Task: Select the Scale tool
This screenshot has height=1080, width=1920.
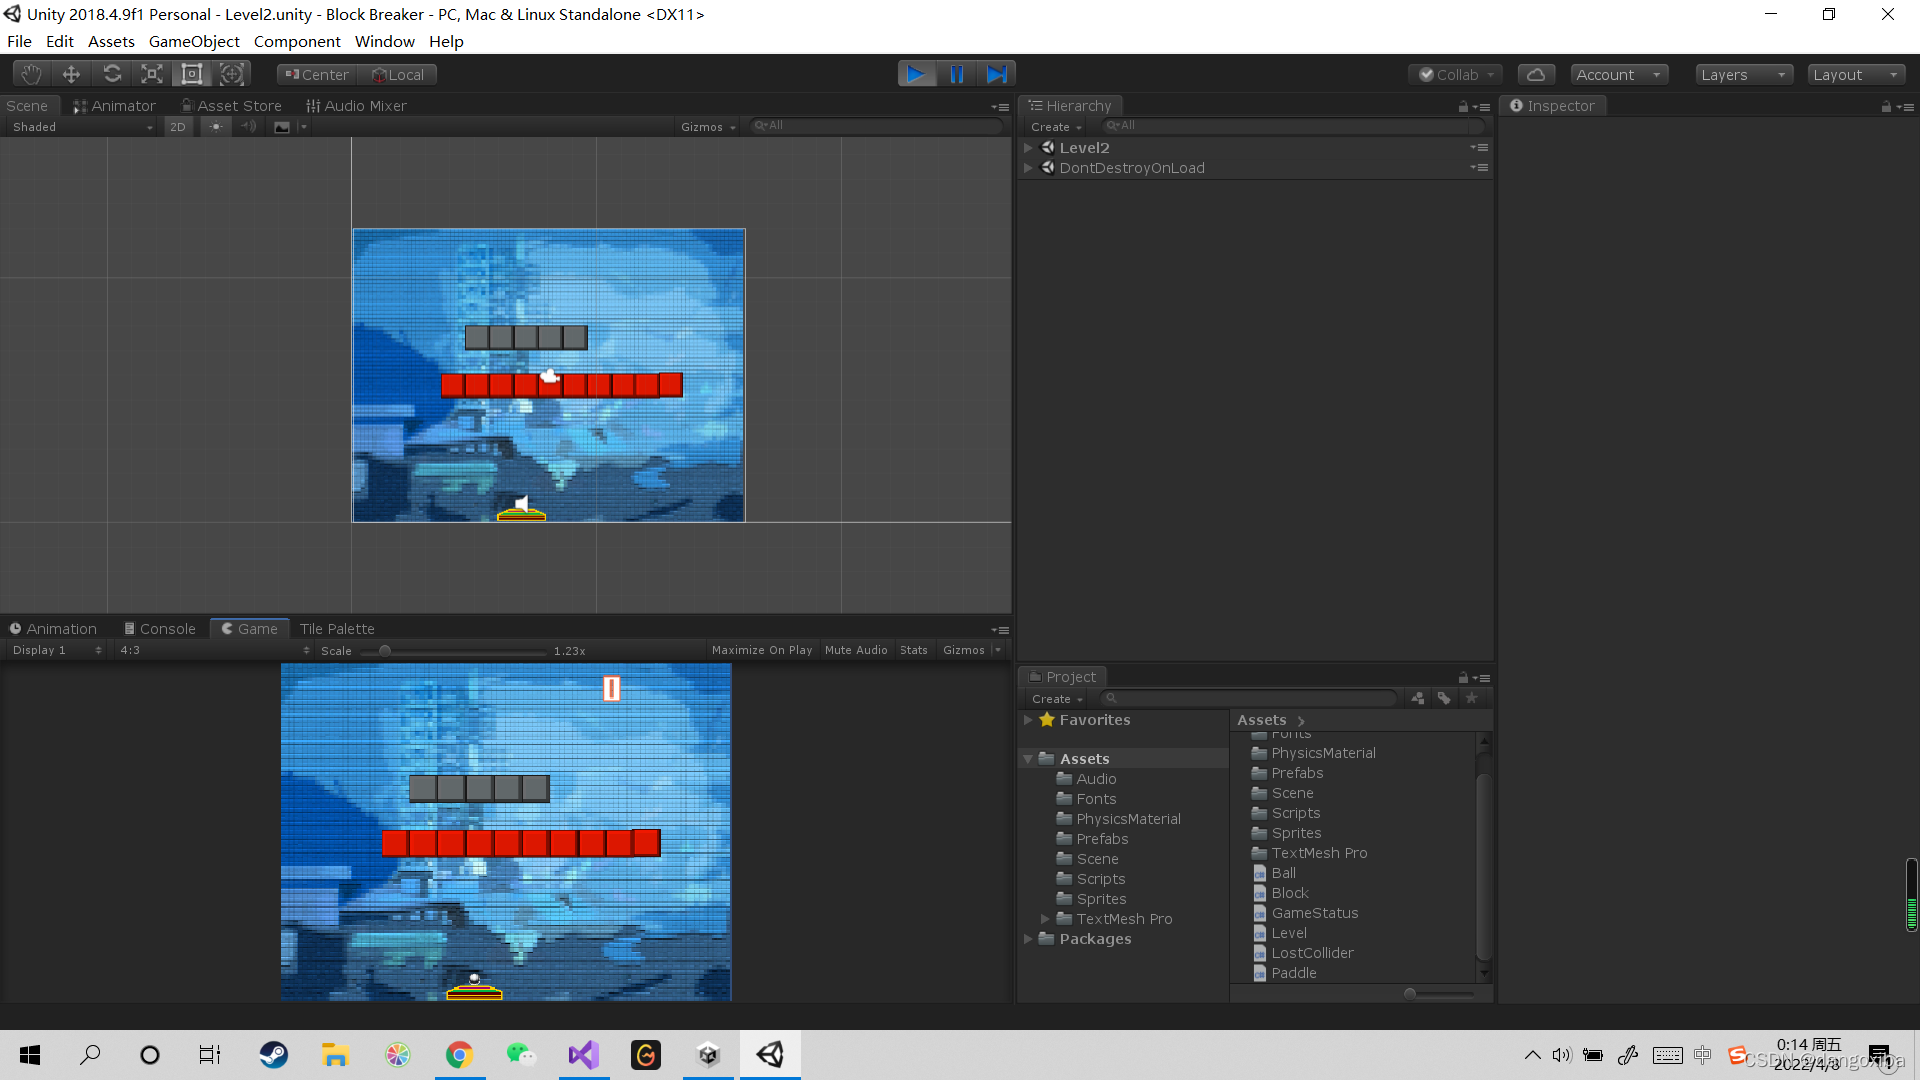Action: click(x=152, y=74)
